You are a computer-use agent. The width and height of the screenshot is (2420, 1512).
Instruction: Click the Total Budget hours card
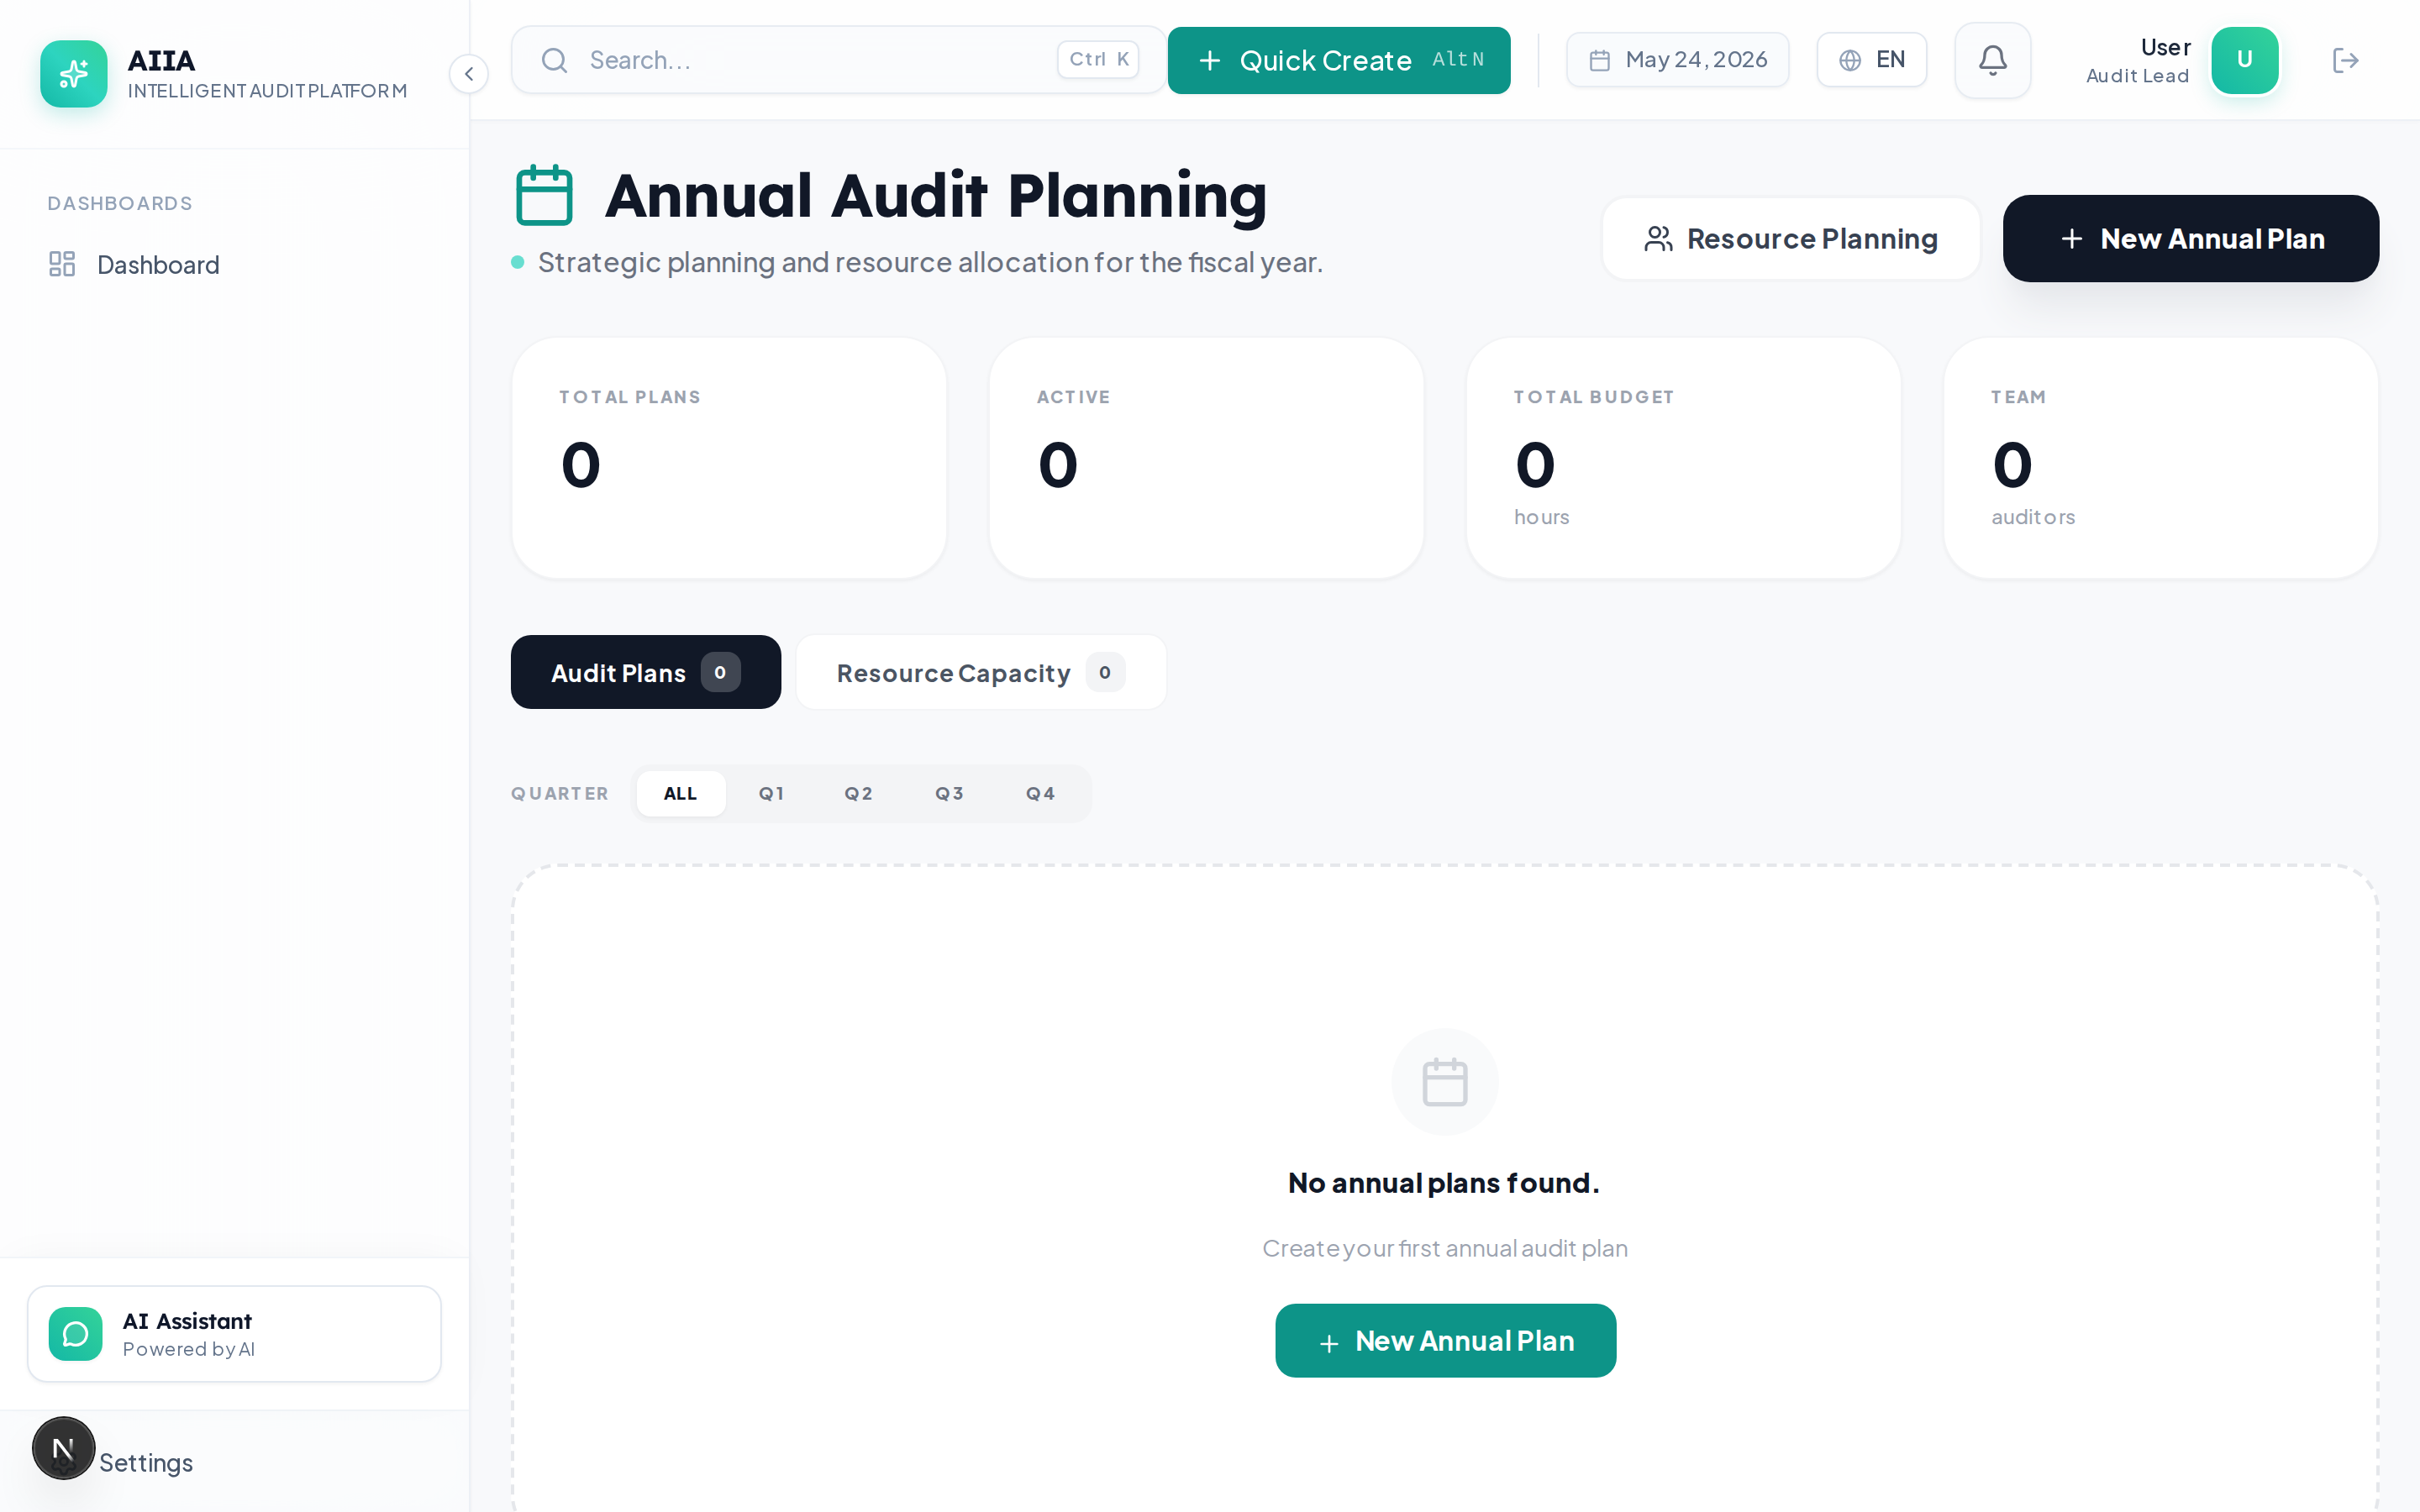pos(1683,458)
